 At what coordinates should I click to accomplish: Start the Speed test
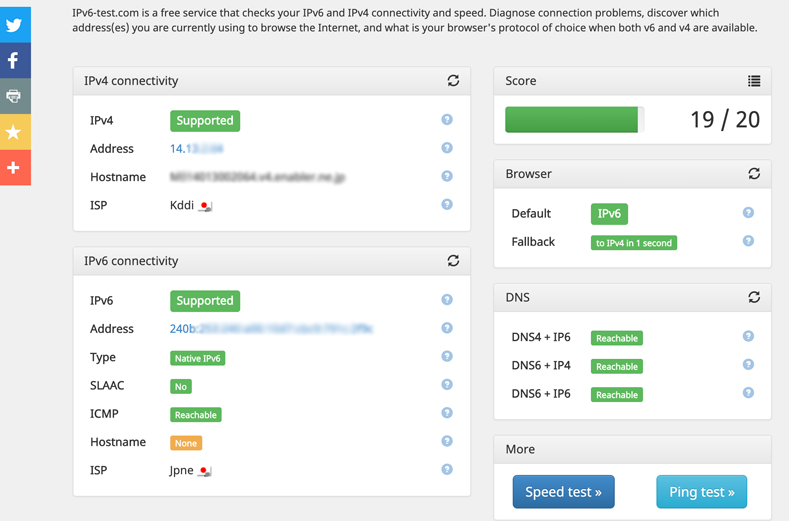[564, 492]
